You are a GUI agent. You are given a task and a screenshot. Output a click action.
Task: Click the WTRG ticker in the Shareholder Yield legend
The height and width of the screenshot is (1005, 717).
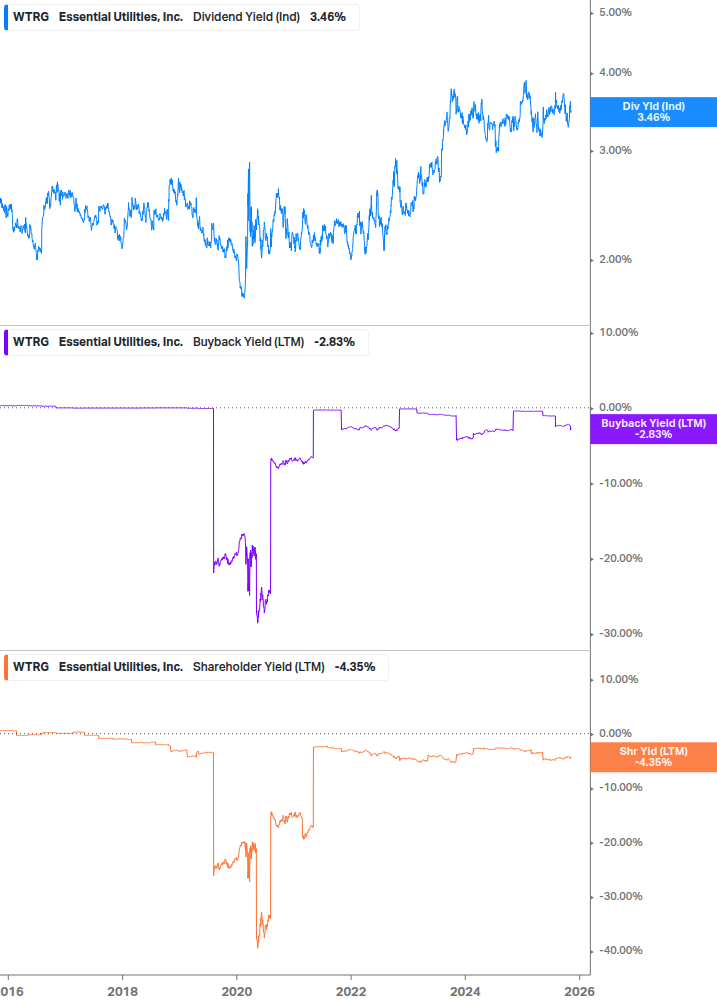tap(31, 667)
